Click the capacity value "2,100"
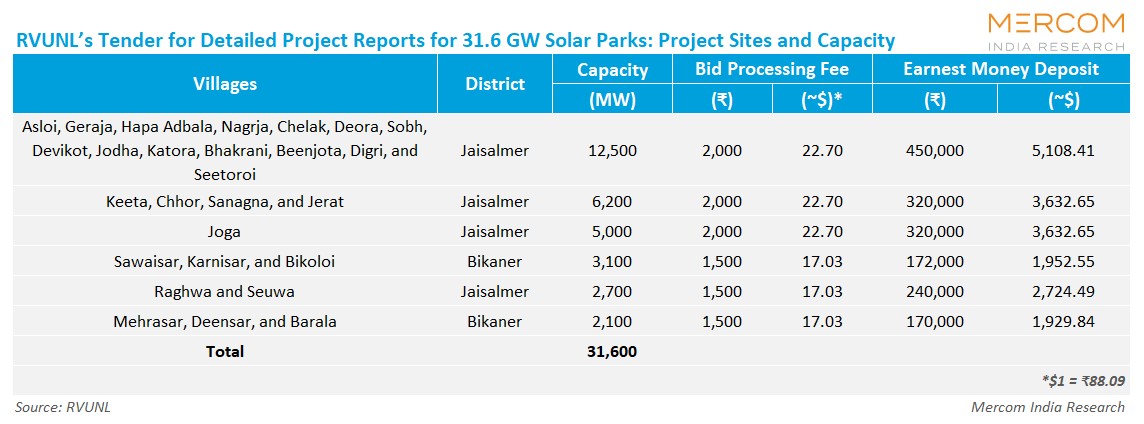The image size is (1144, 424). pyautogui.click(x=612, y=321)
